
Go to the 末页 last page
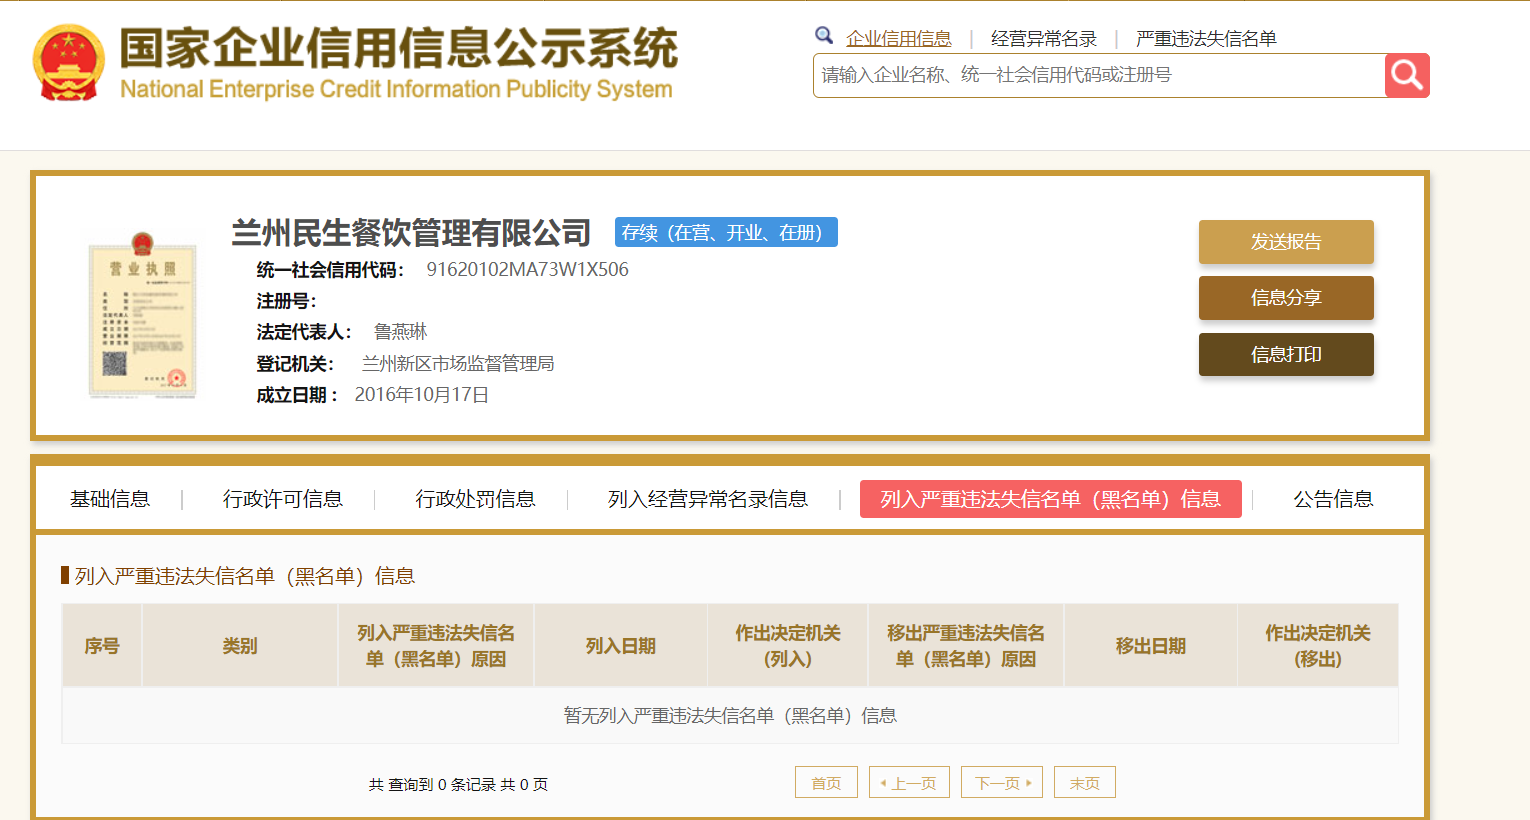[1085, 782]
